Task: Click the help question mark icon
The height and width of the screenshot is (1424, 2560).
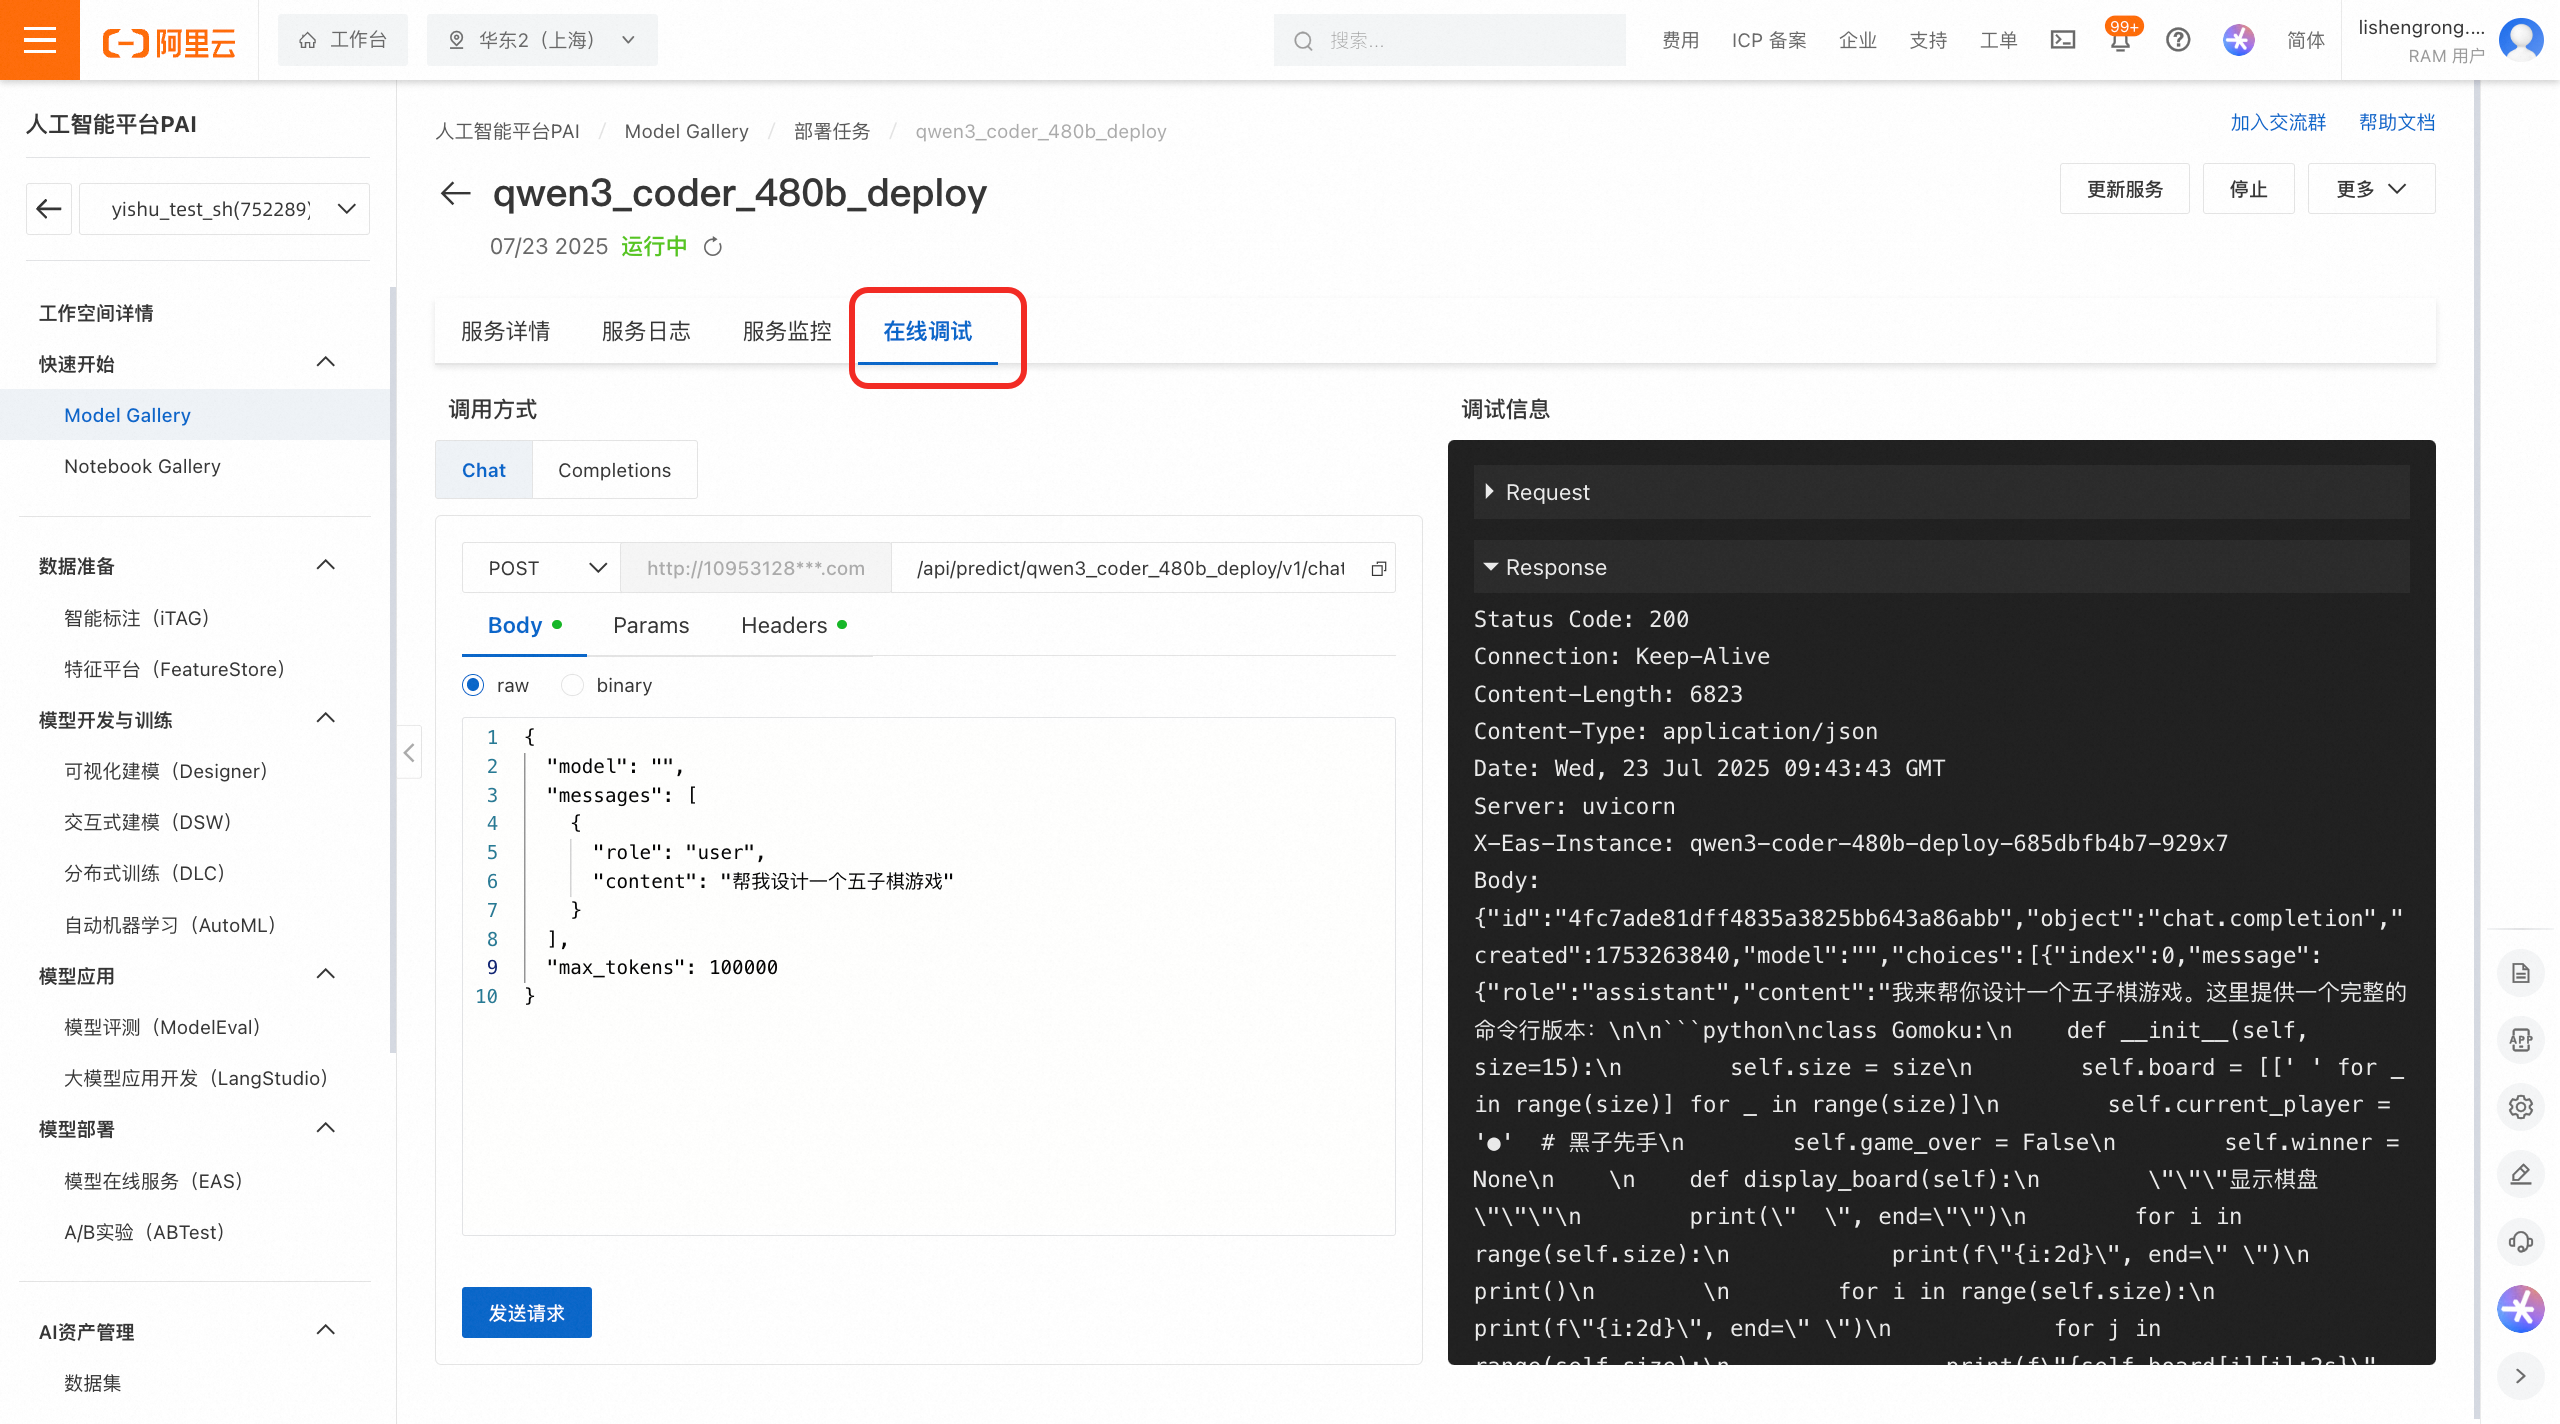Action: 2178,40
